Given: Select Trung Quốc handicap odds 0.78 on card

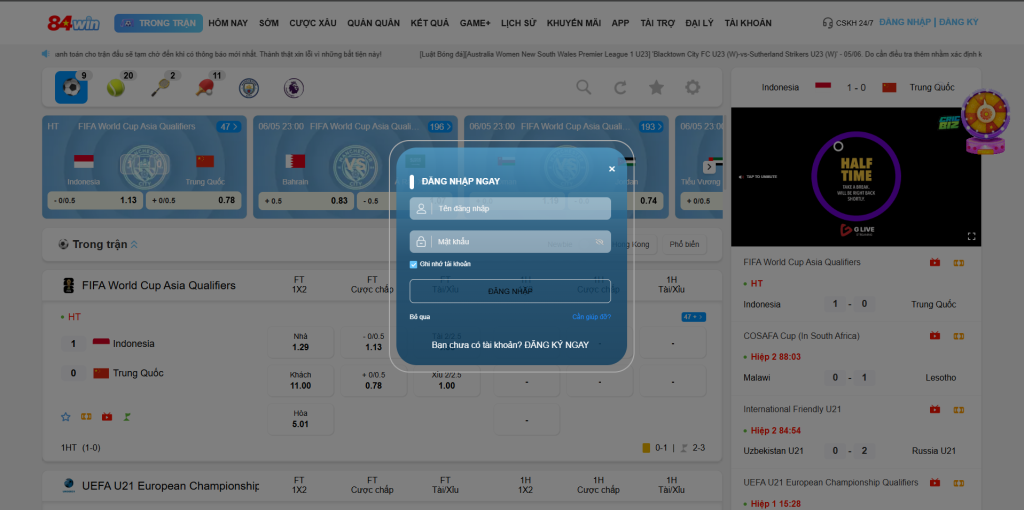Looking at the screenshot, I should (x=193, y=200).
